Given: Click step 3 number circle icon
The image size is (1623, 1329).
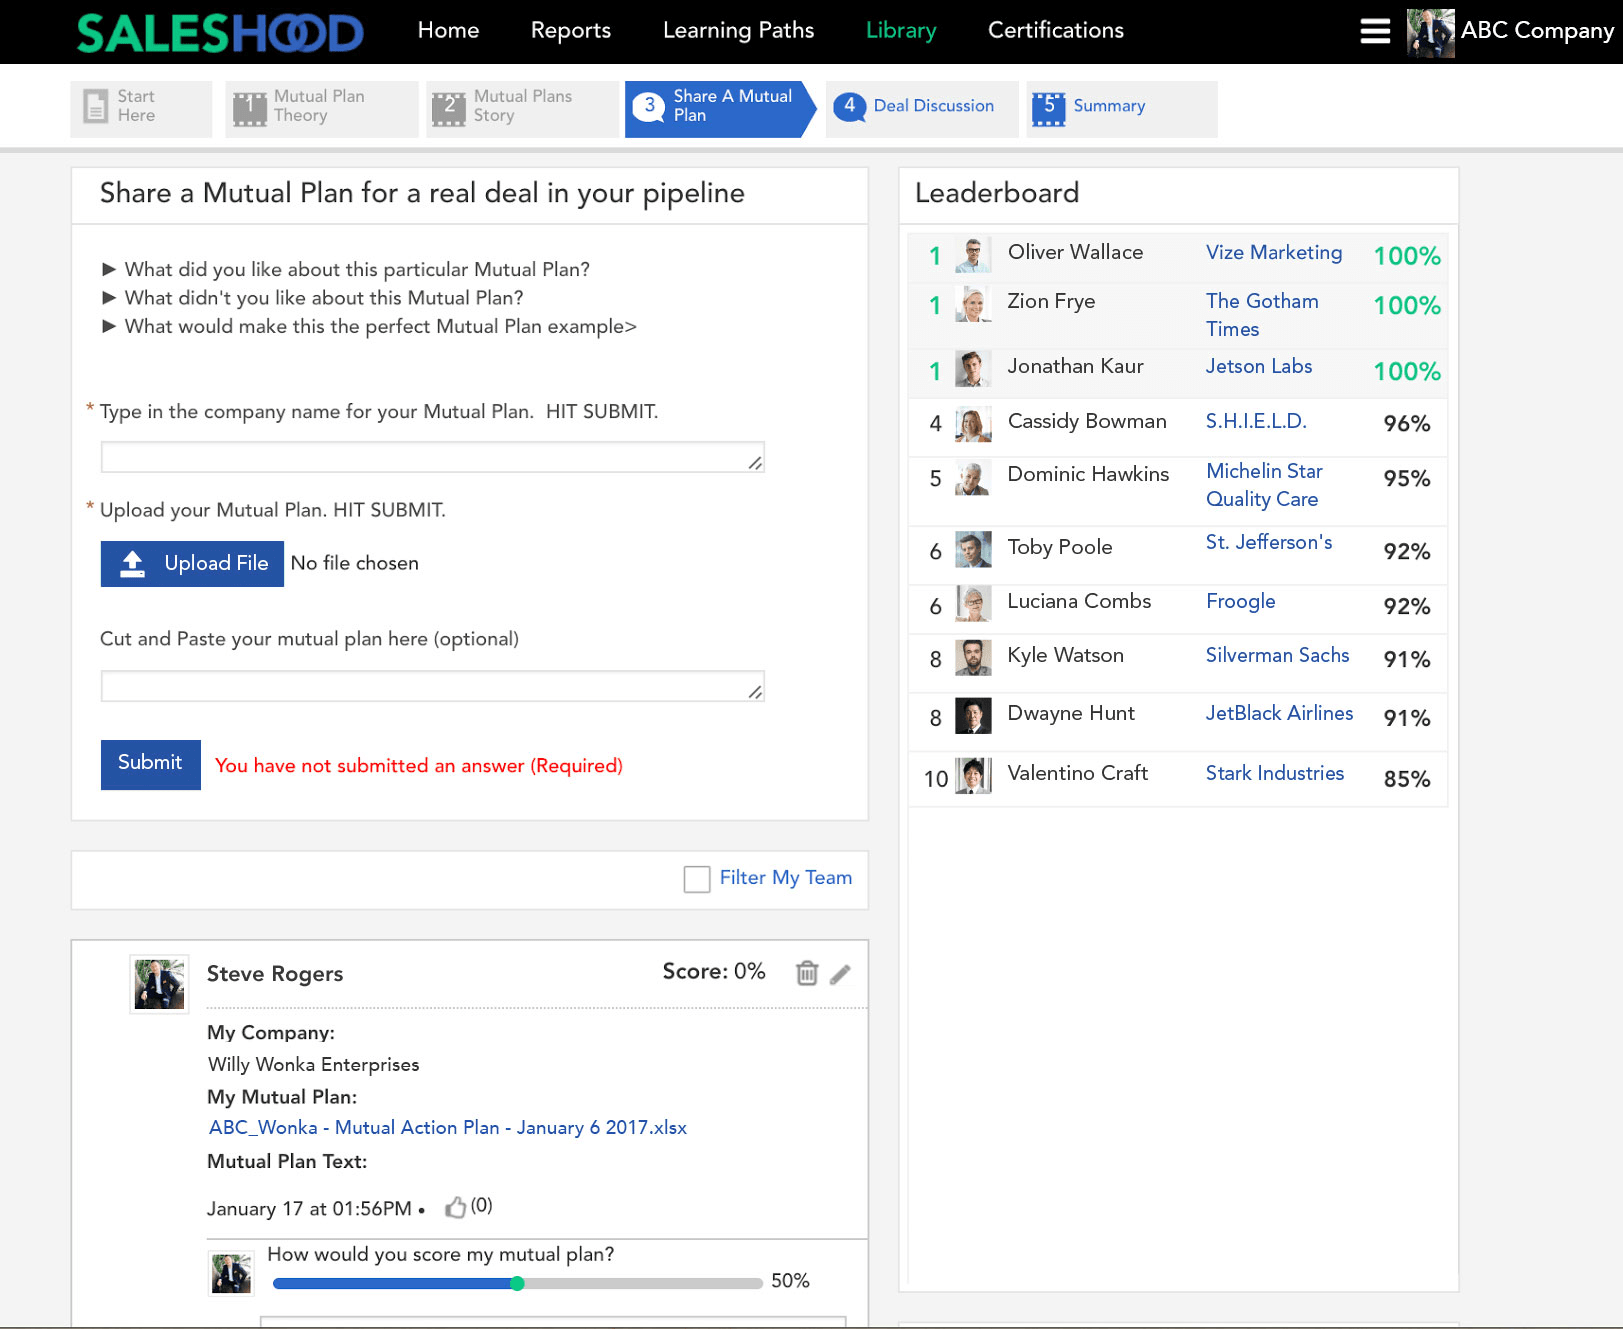Looking at the screenshot, I should [x=649, y=106].
